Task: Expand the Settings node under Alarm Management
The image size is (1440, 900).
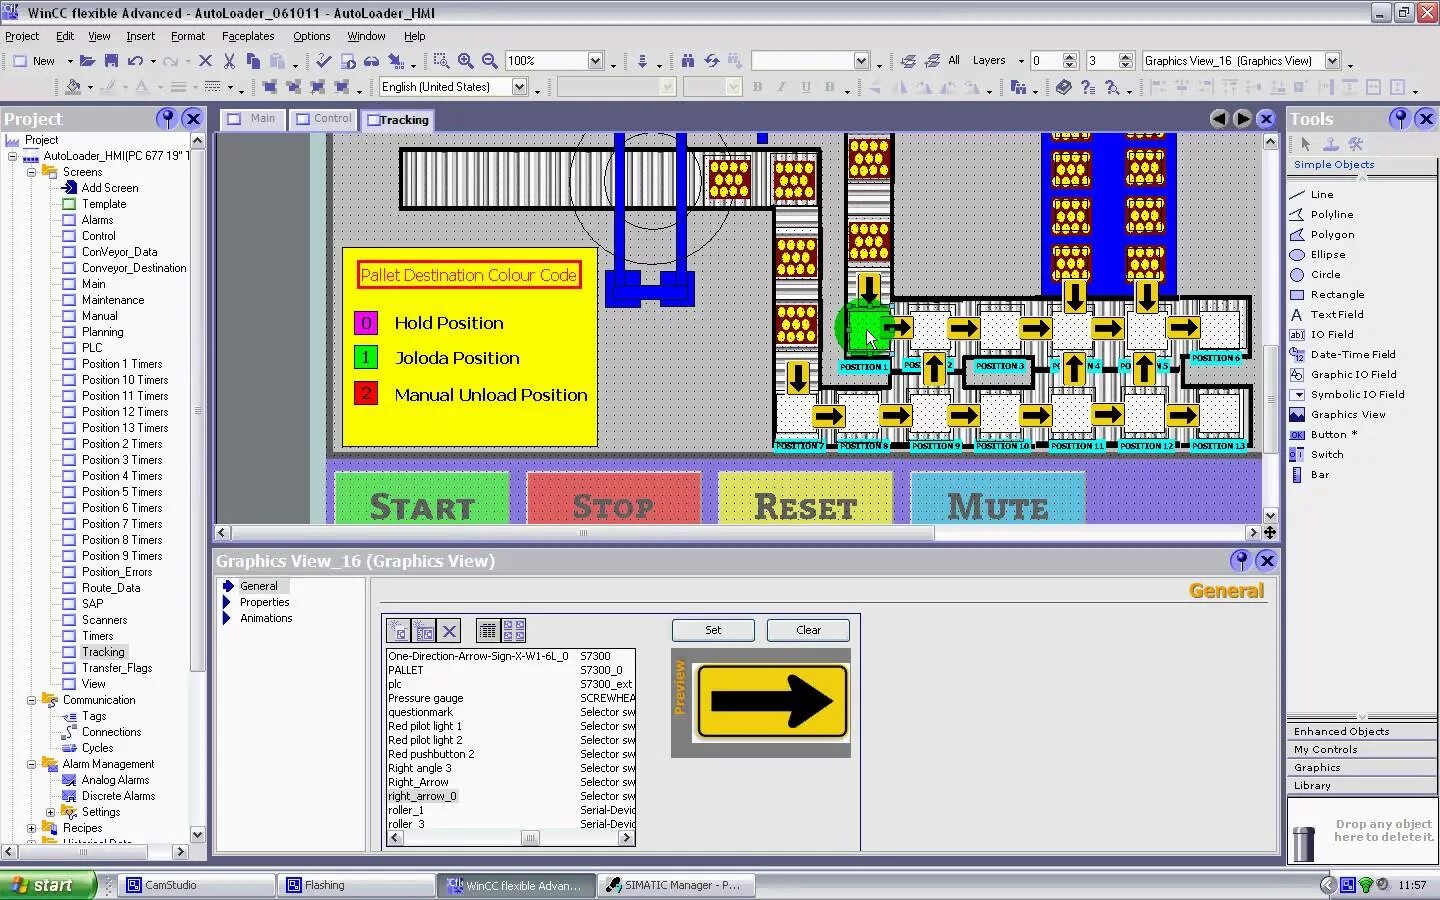Action: pos(50,812)
